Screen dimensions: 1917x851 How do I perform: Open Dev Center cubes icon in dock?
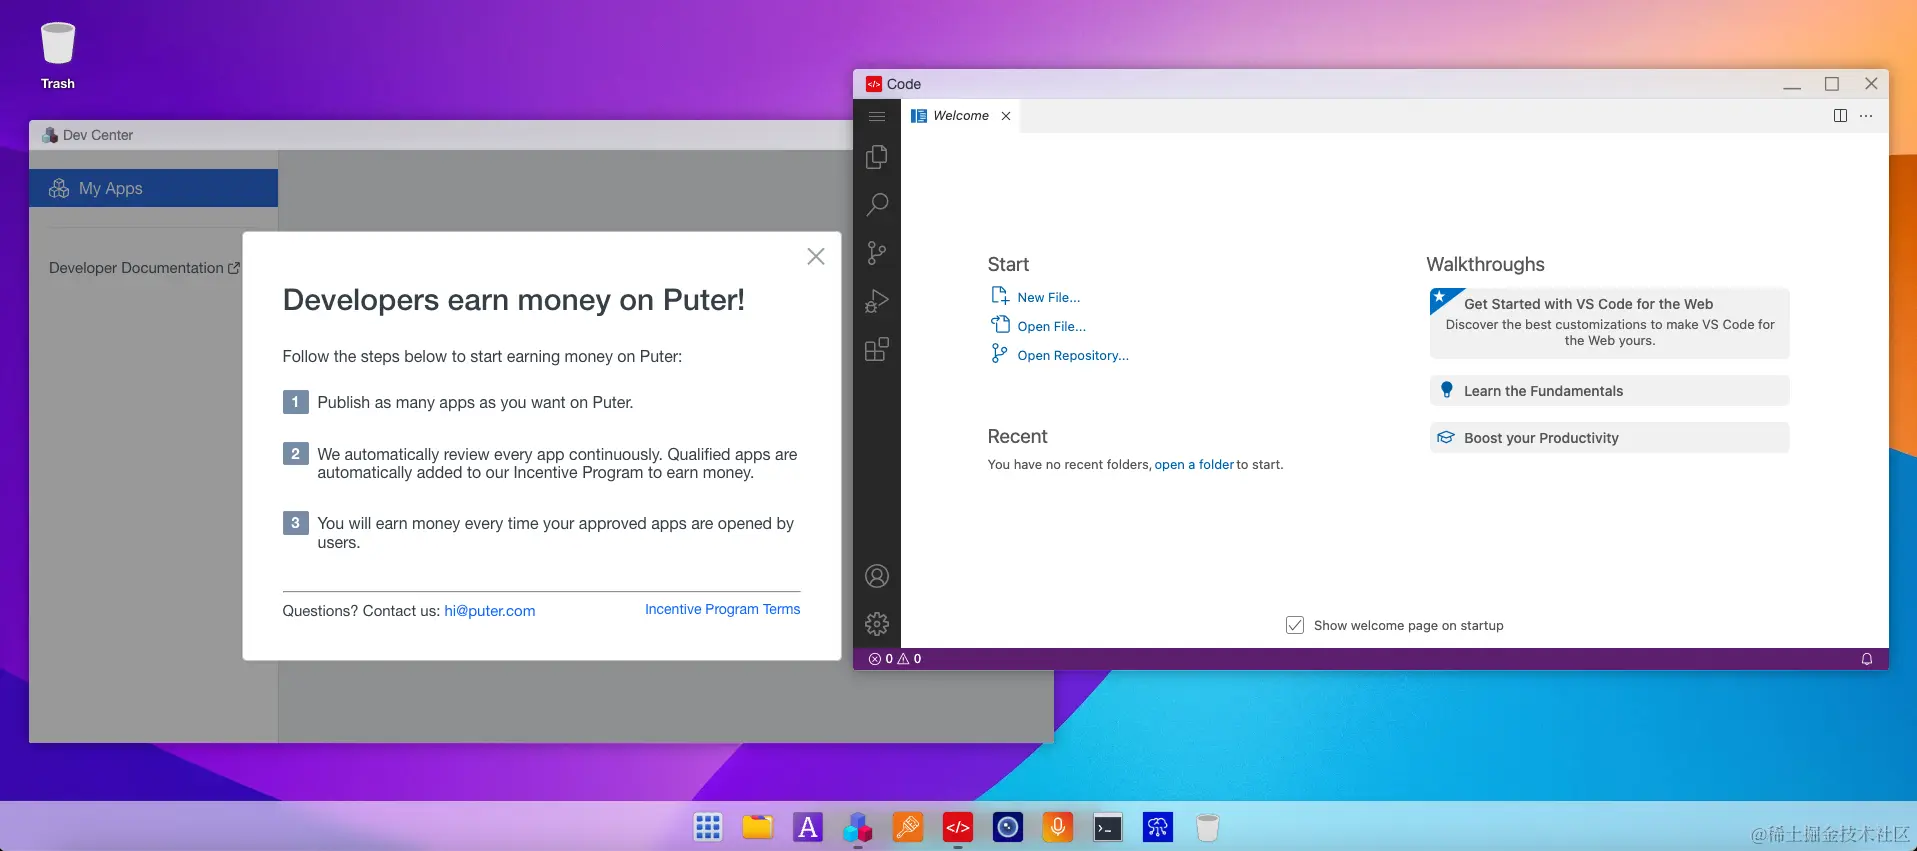point(858,827)
